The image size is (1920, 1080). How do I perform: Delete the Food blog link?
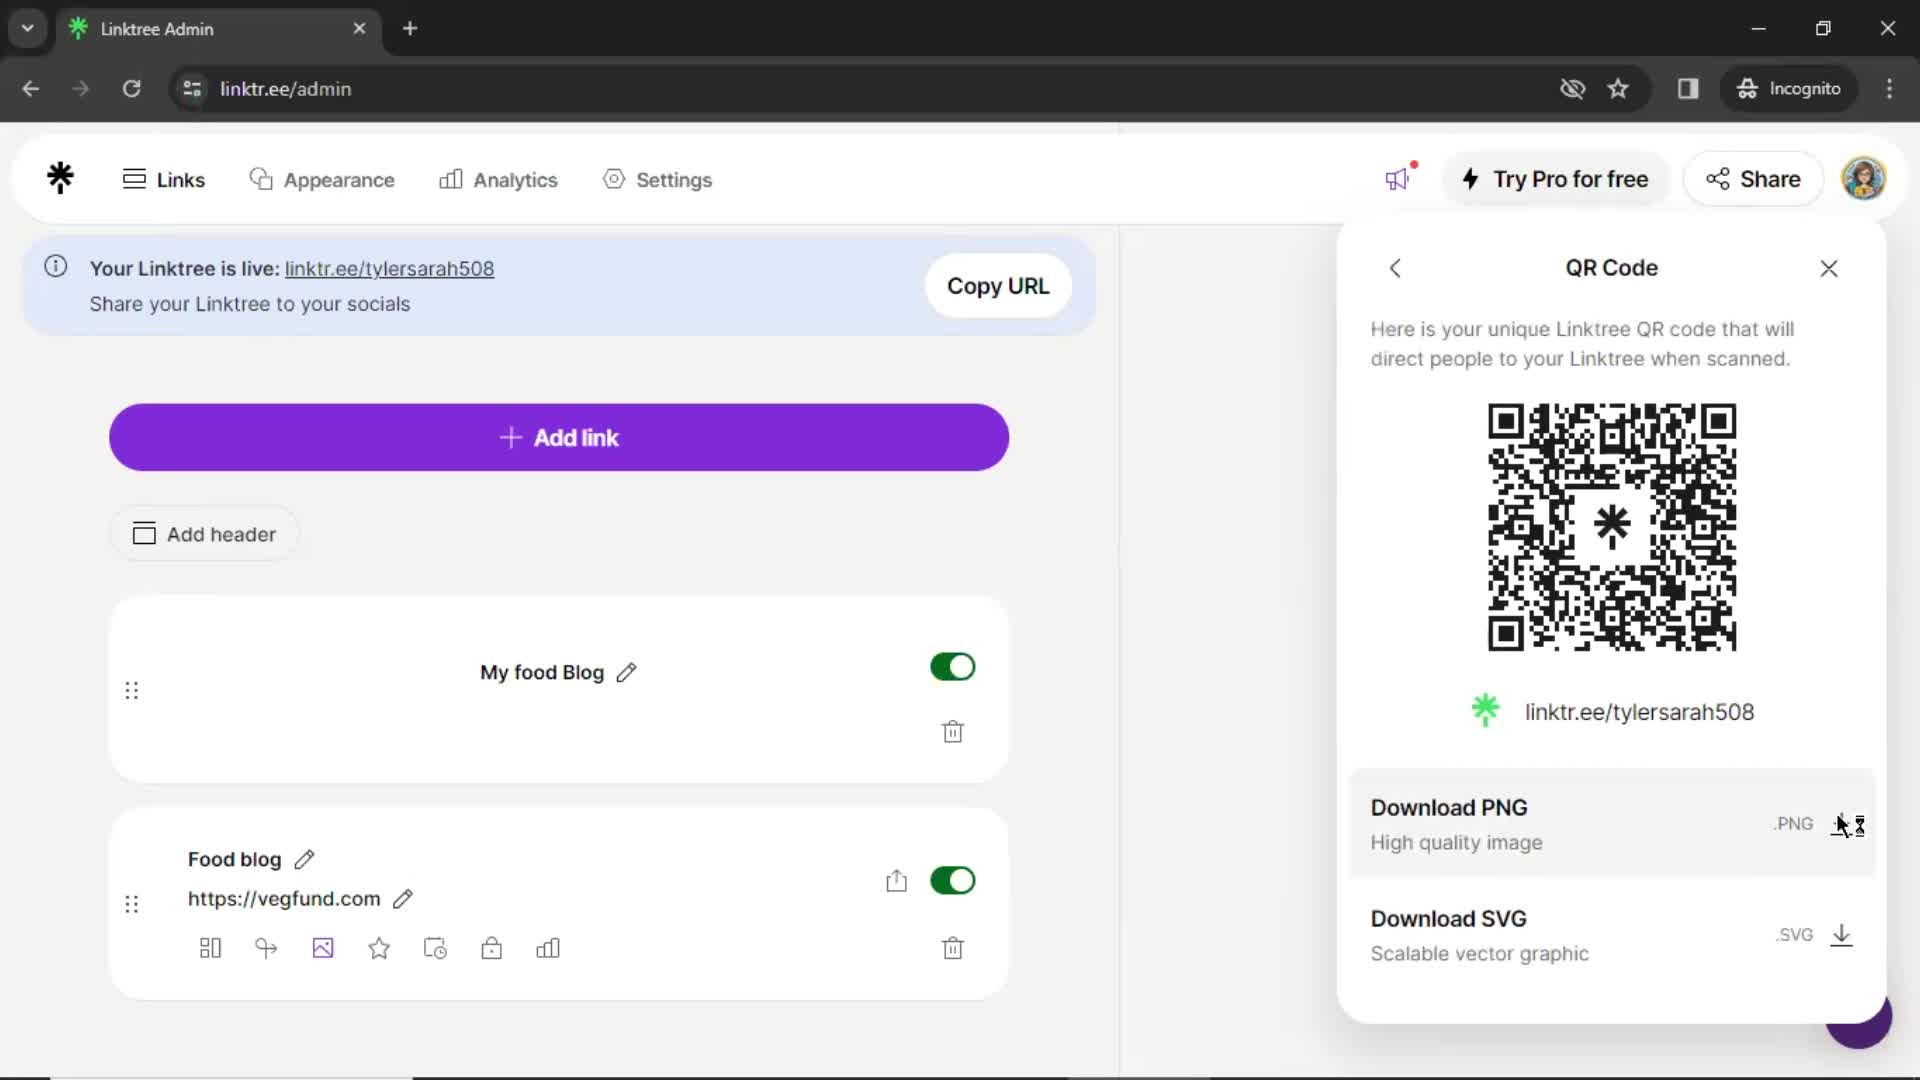click(x=953, y=948)
